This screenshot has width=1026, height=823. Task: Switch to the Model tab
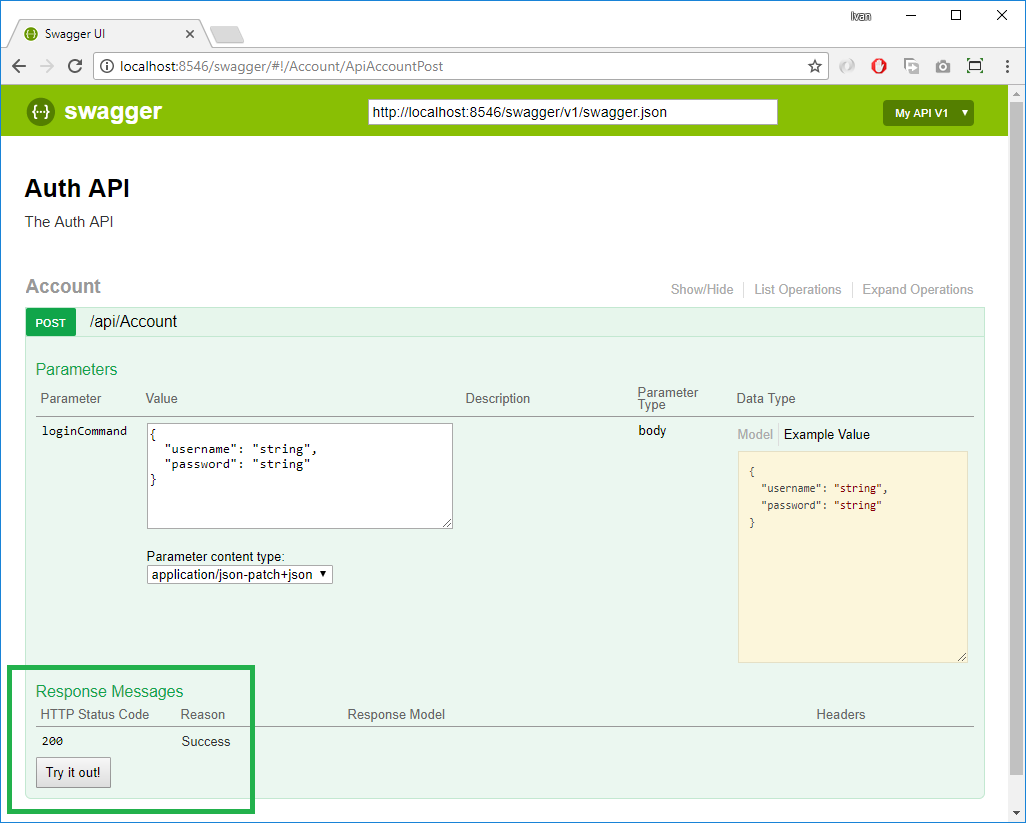[755, 435]
